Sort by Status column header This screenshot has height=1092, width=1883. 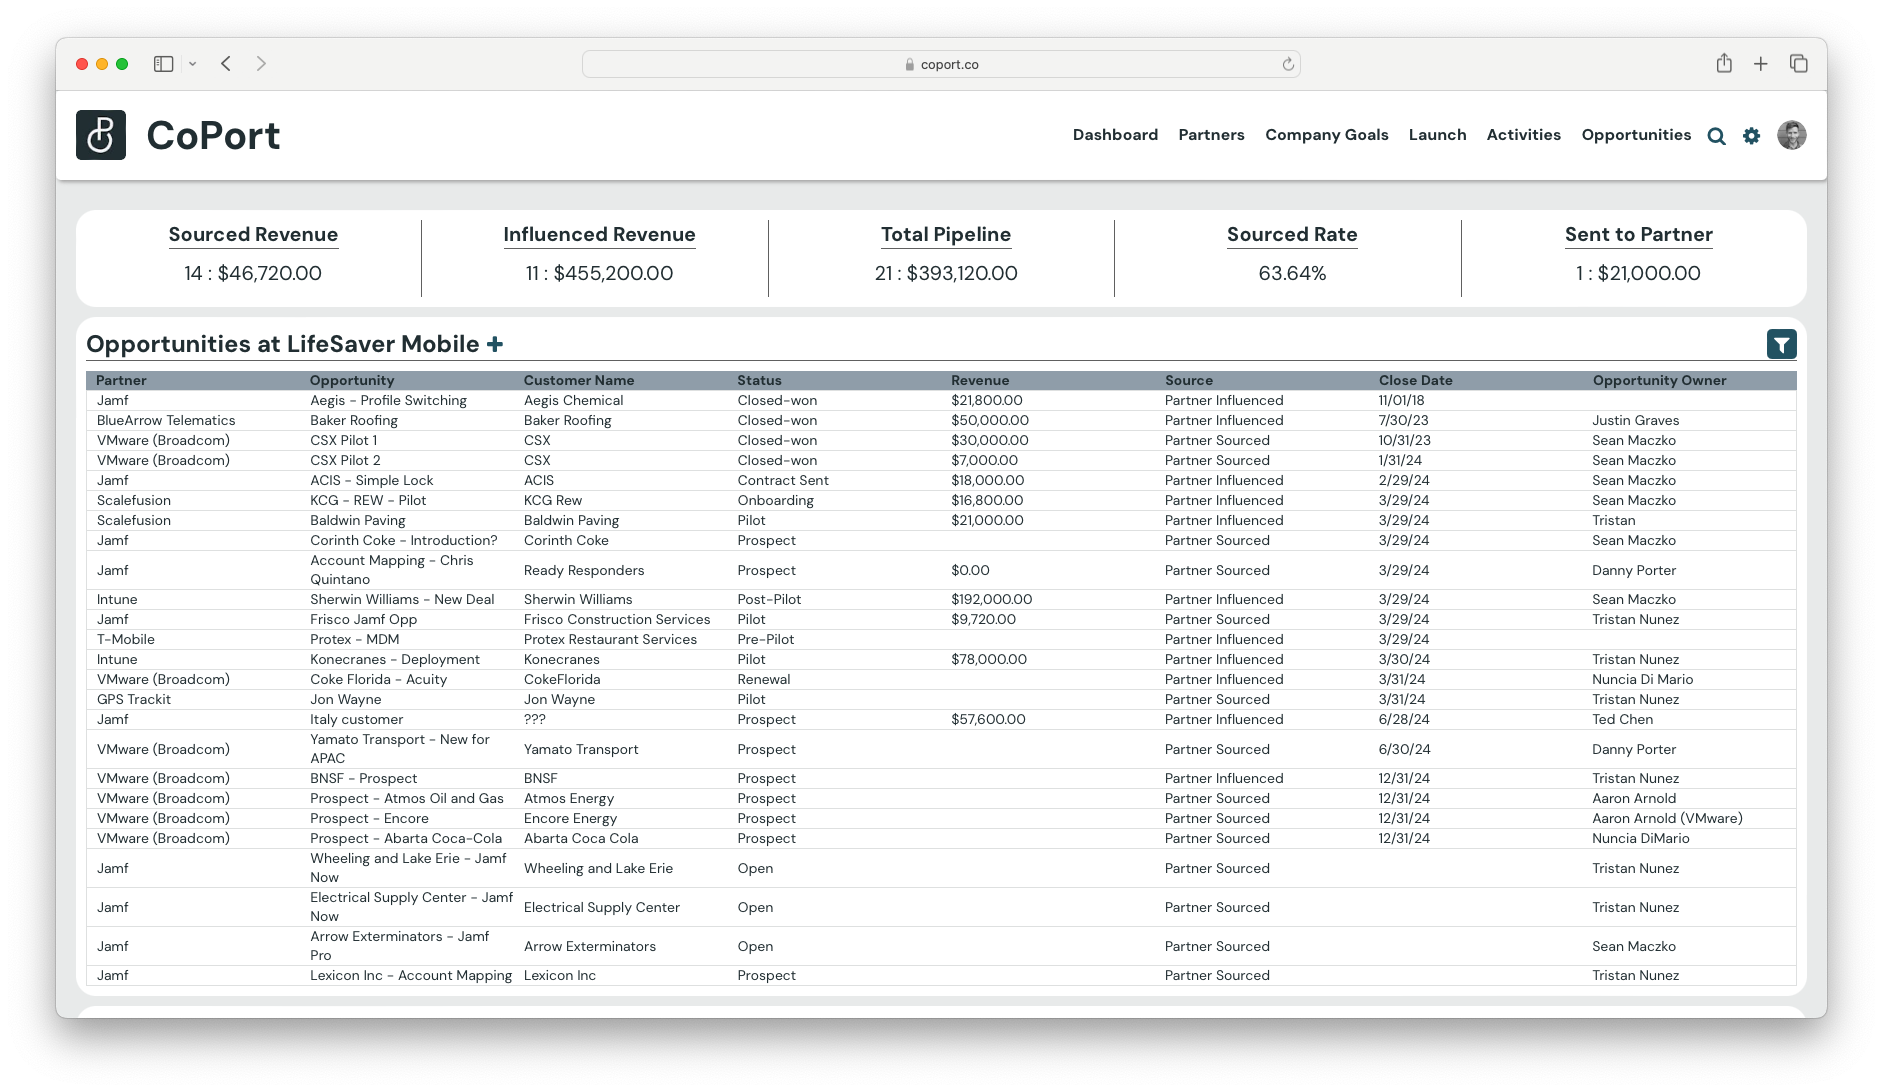(760, 381)
